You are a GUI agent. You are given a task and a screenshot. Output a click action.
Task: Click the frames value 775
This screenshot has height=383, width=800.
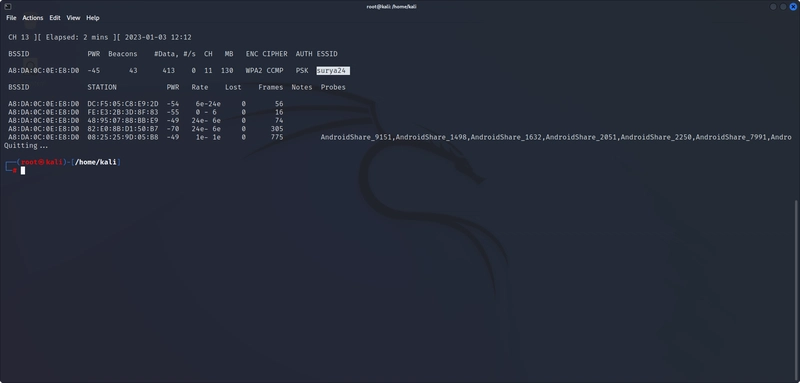click(277, 137)
